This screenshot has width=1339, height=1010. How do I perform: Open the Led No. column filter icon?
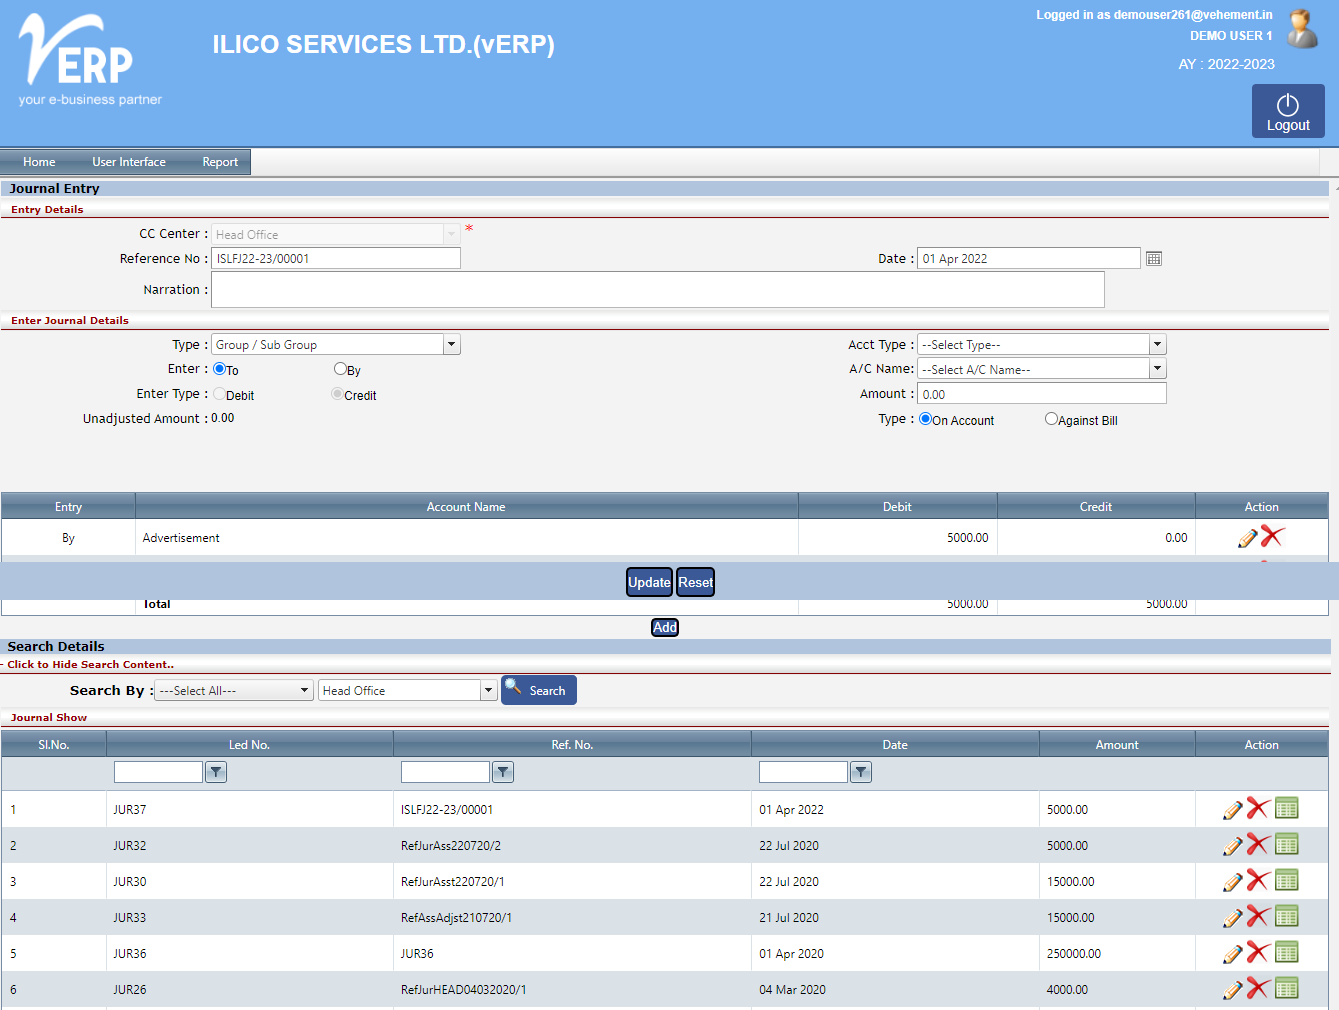(x=216, y=772)
